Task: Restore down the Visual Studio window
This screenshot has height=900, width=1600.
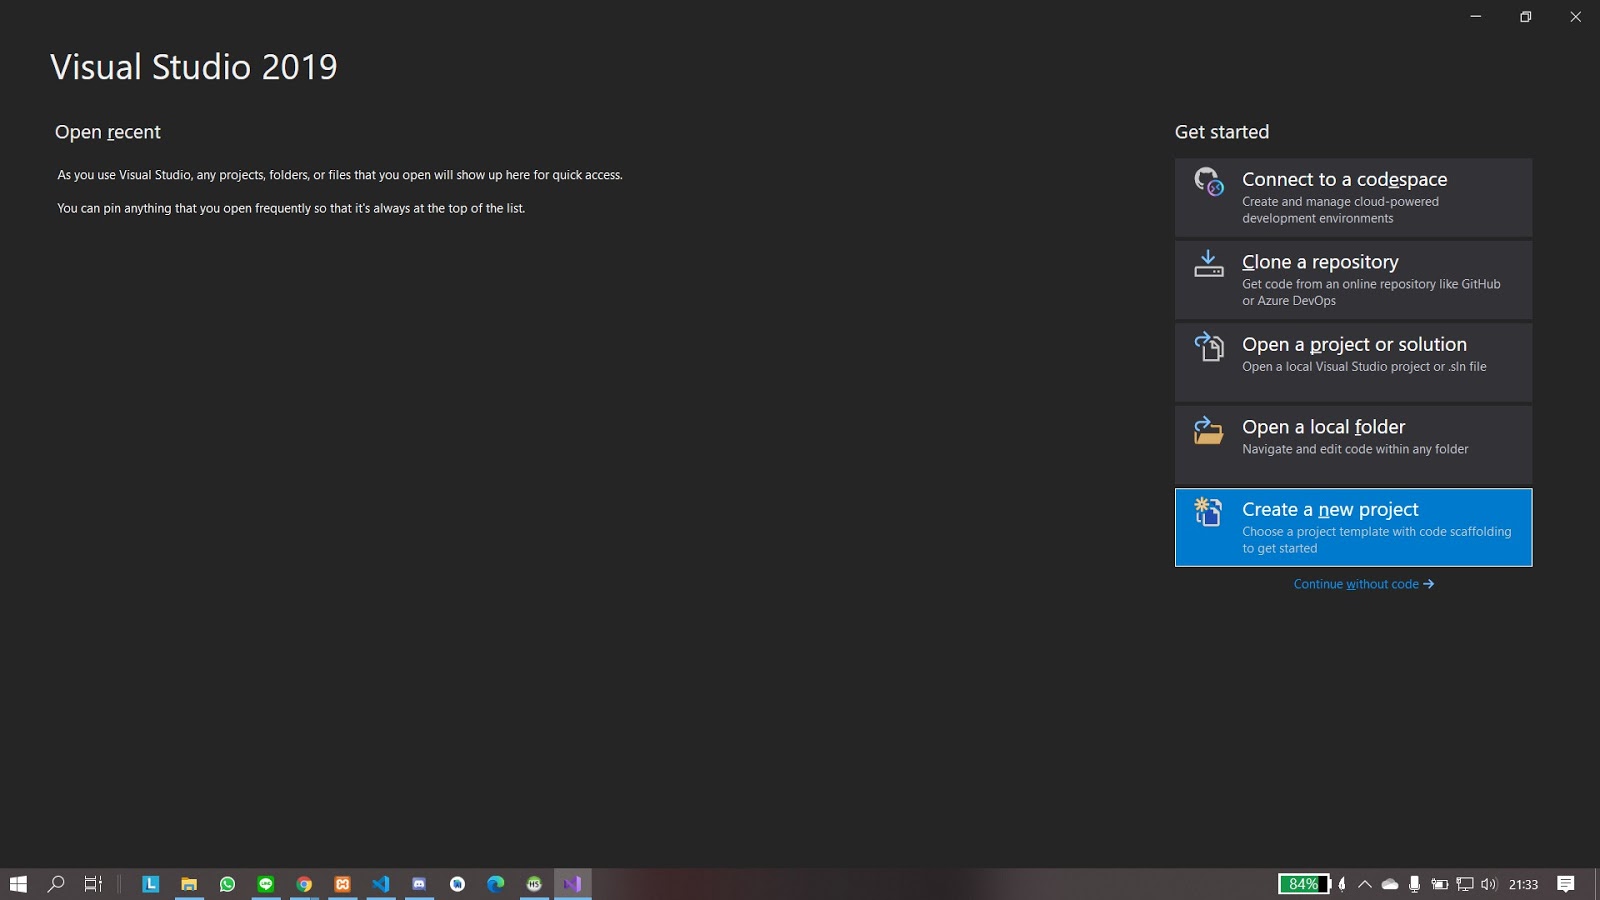Action: pyautogui.click(x=1525, y=17)
